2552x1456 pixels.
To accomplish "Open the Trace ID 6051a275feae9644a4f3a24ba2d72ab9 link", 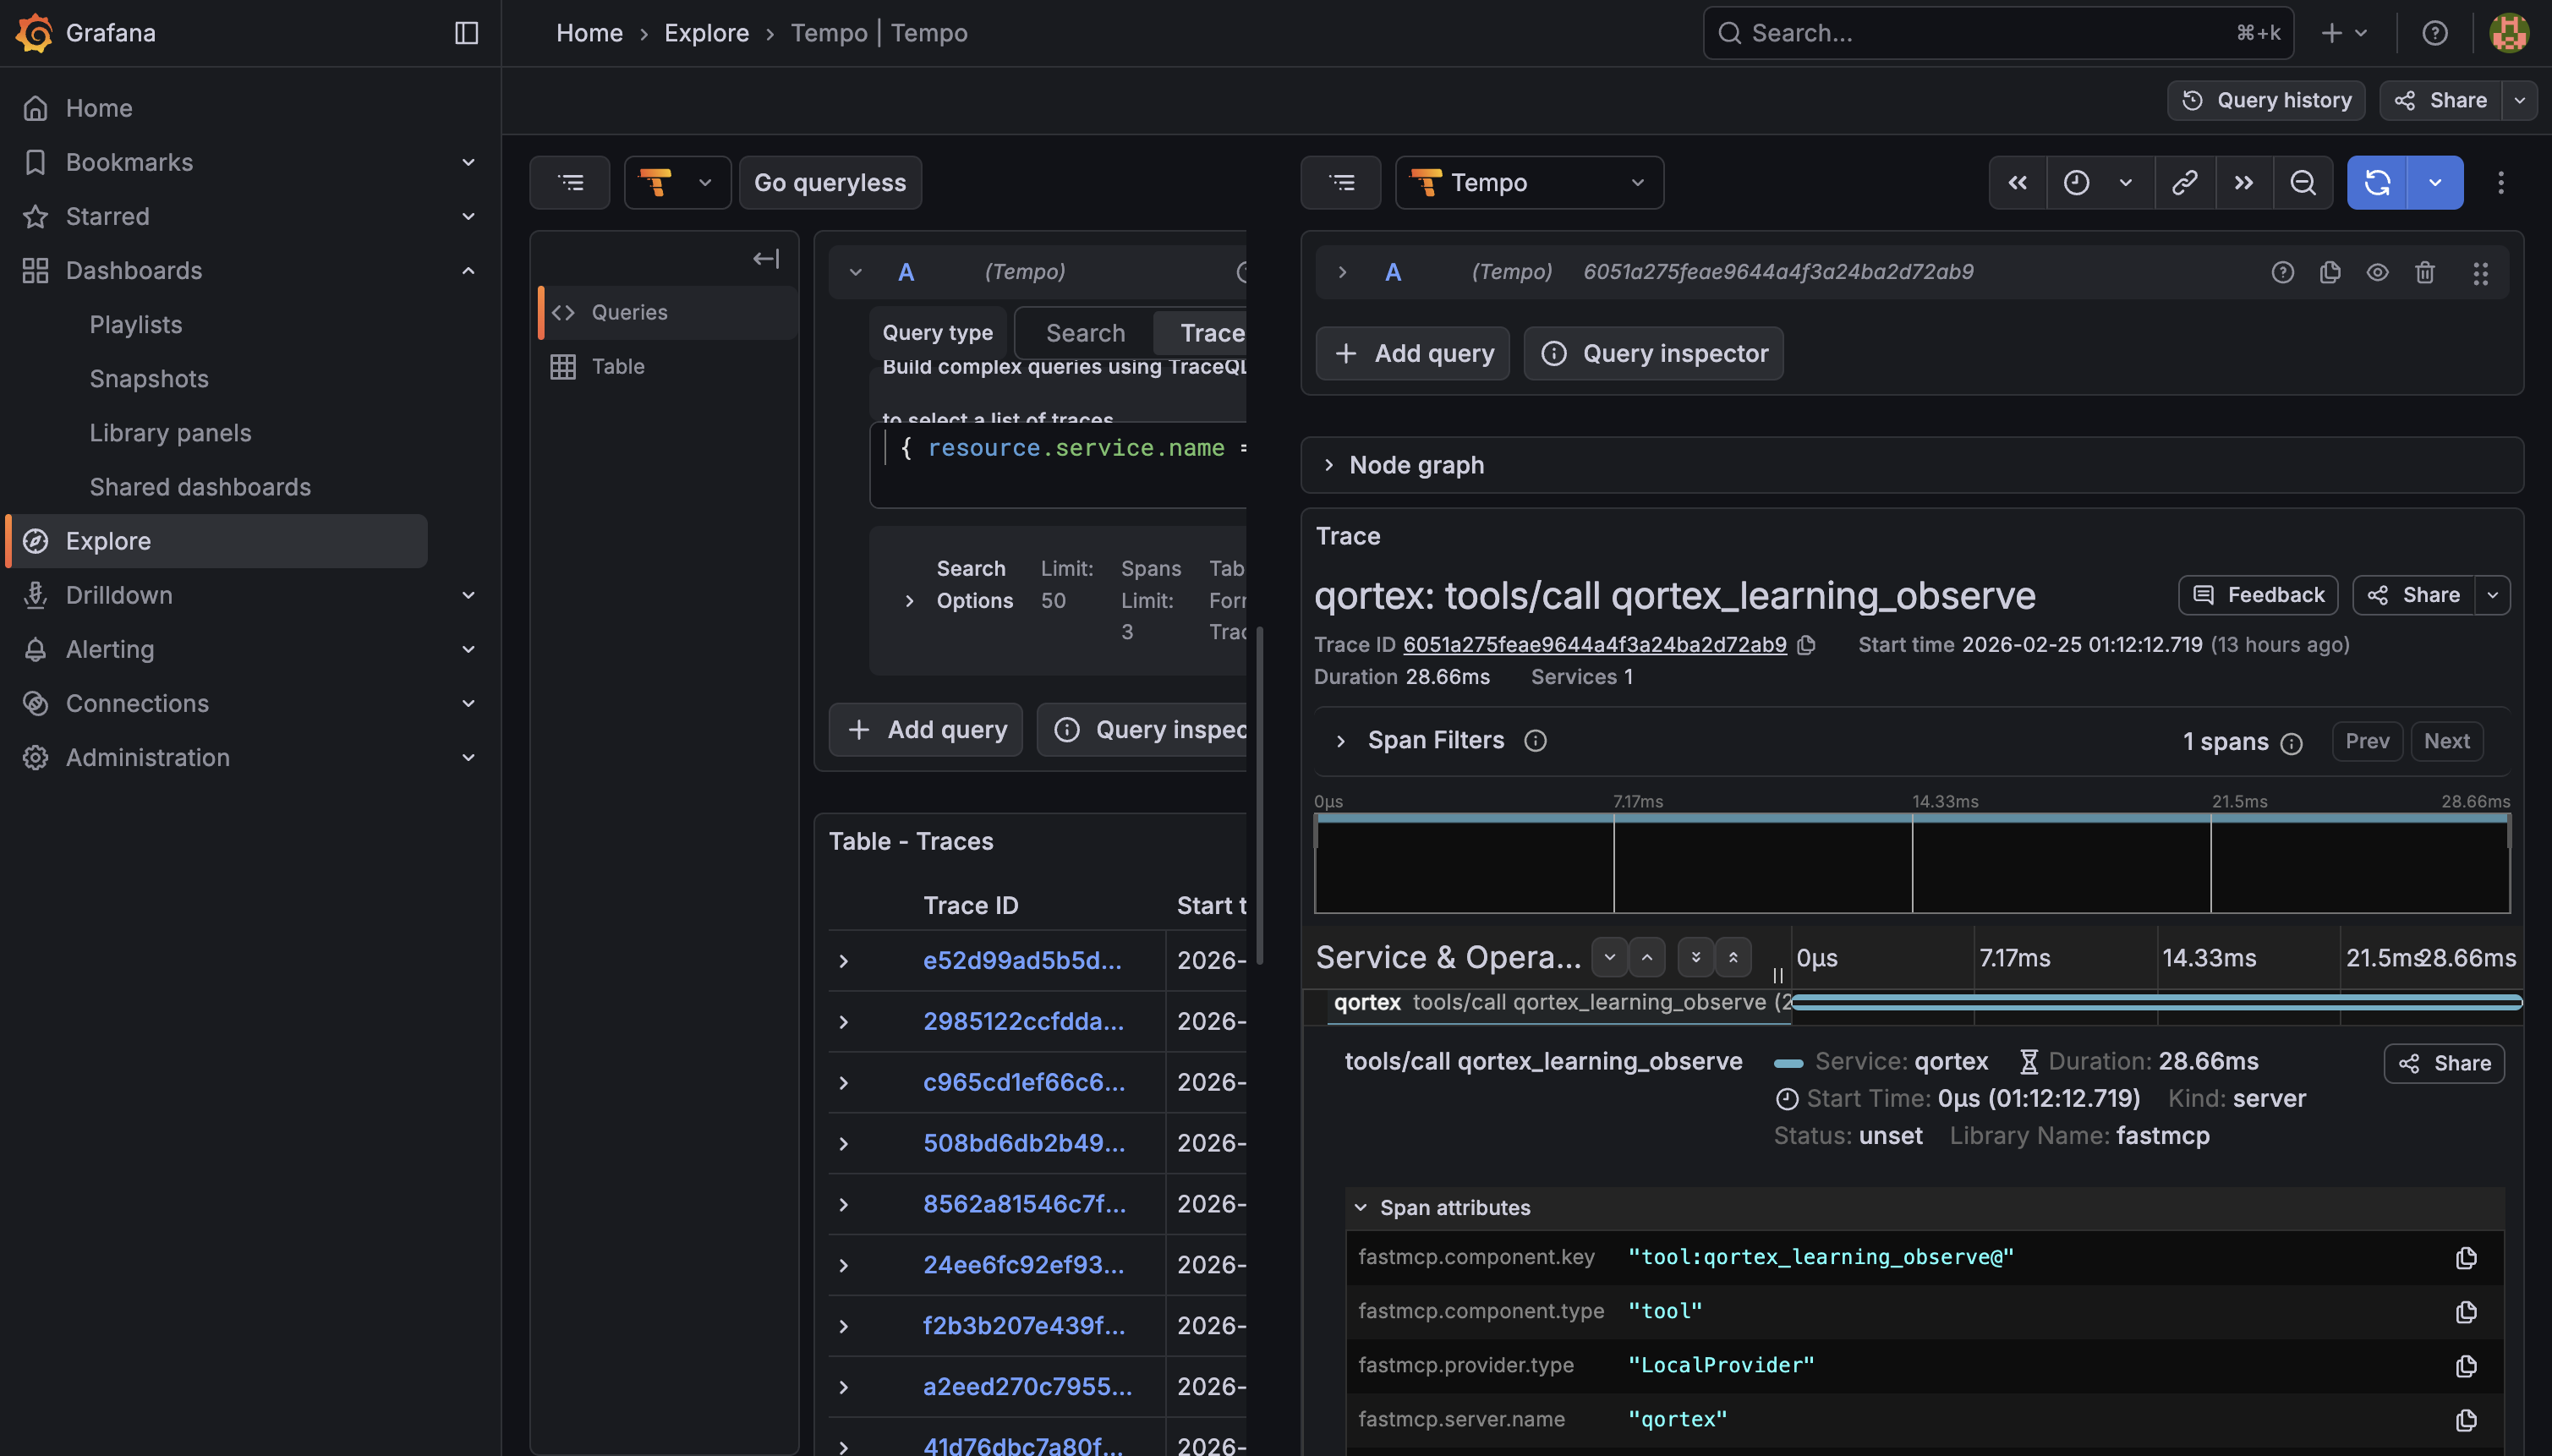I will pyautogui.click(x=1594, y=645).
